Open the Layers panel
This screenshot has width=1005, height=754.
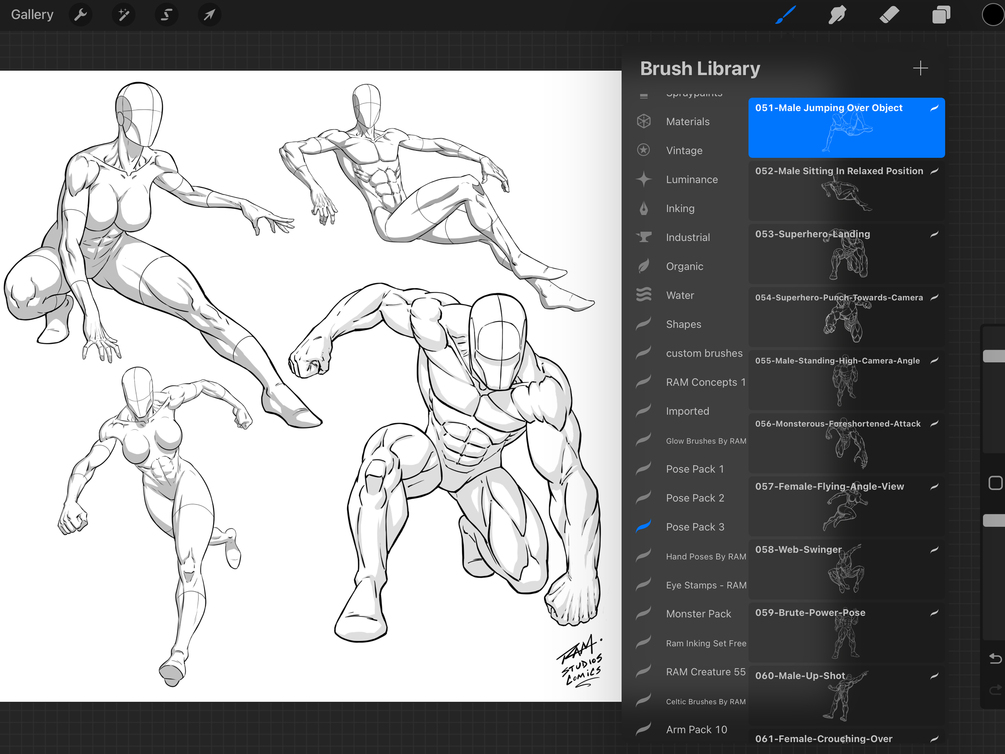click(941, 14)
